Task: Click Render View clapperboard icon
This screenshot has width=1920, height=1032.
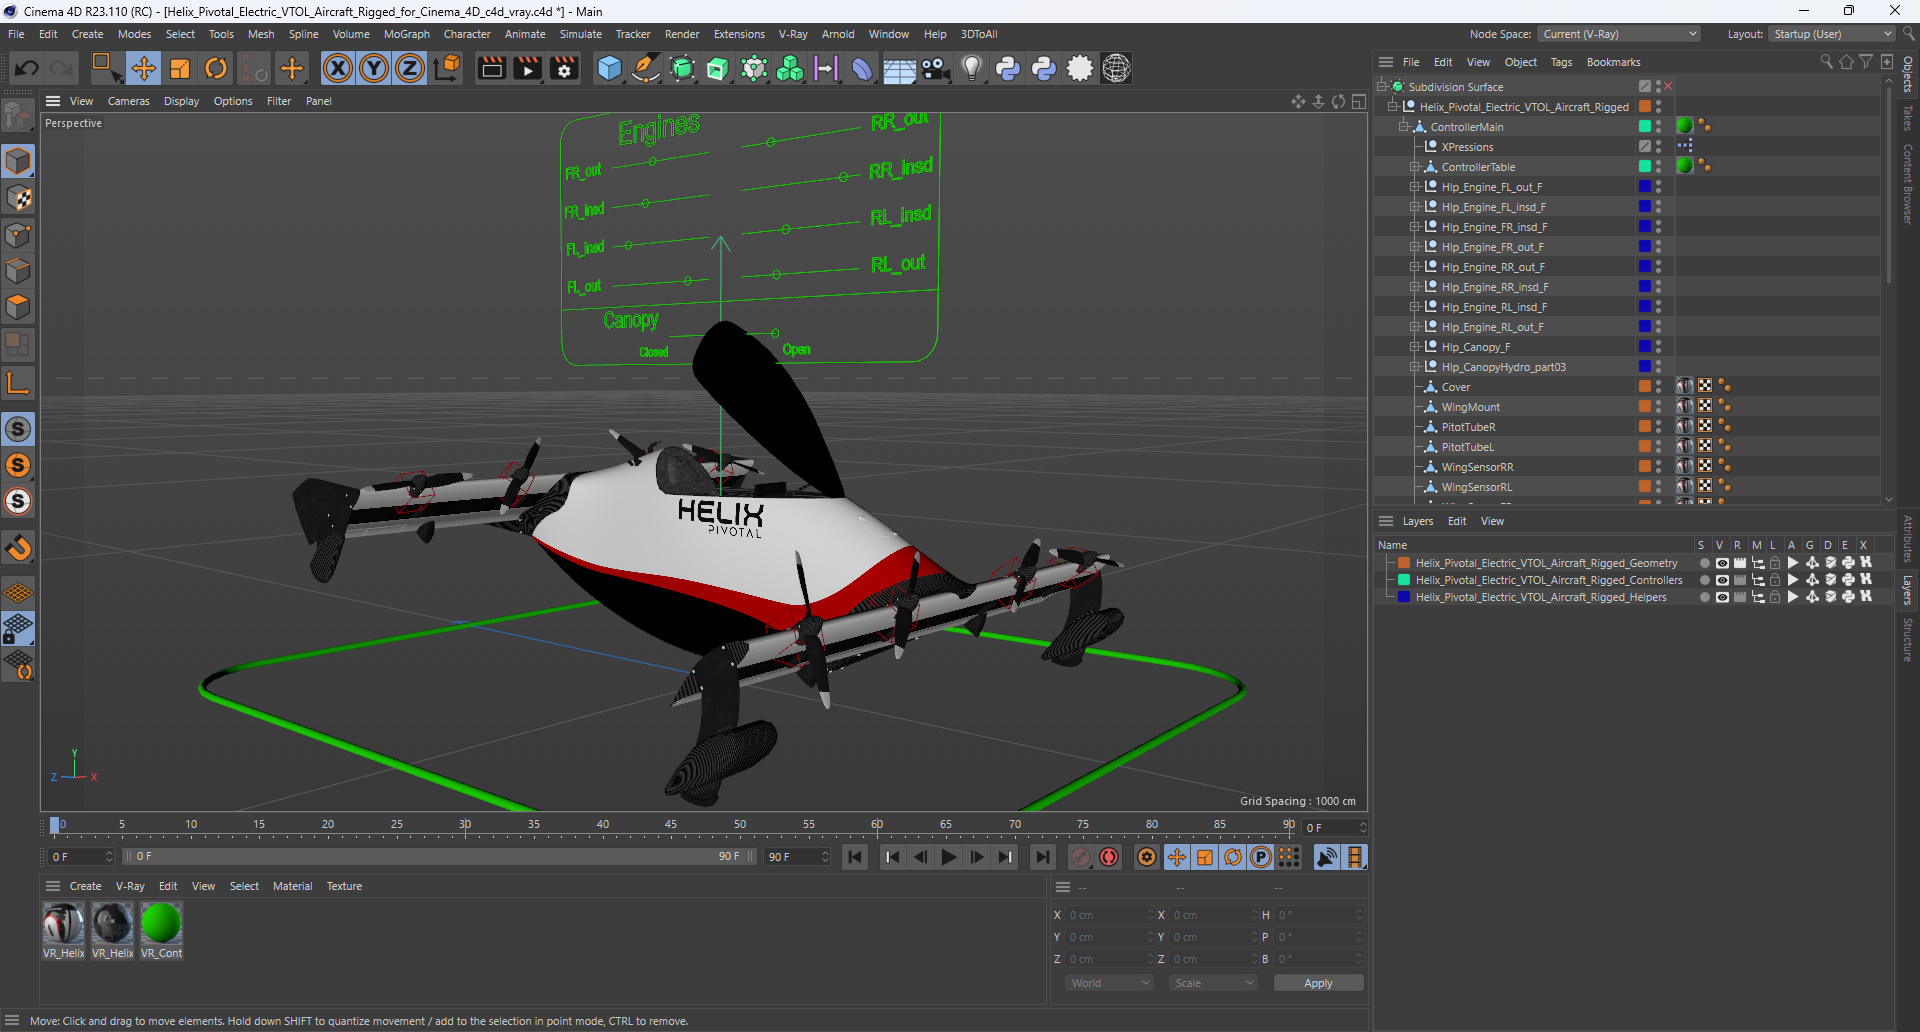Action: (491, 68)
